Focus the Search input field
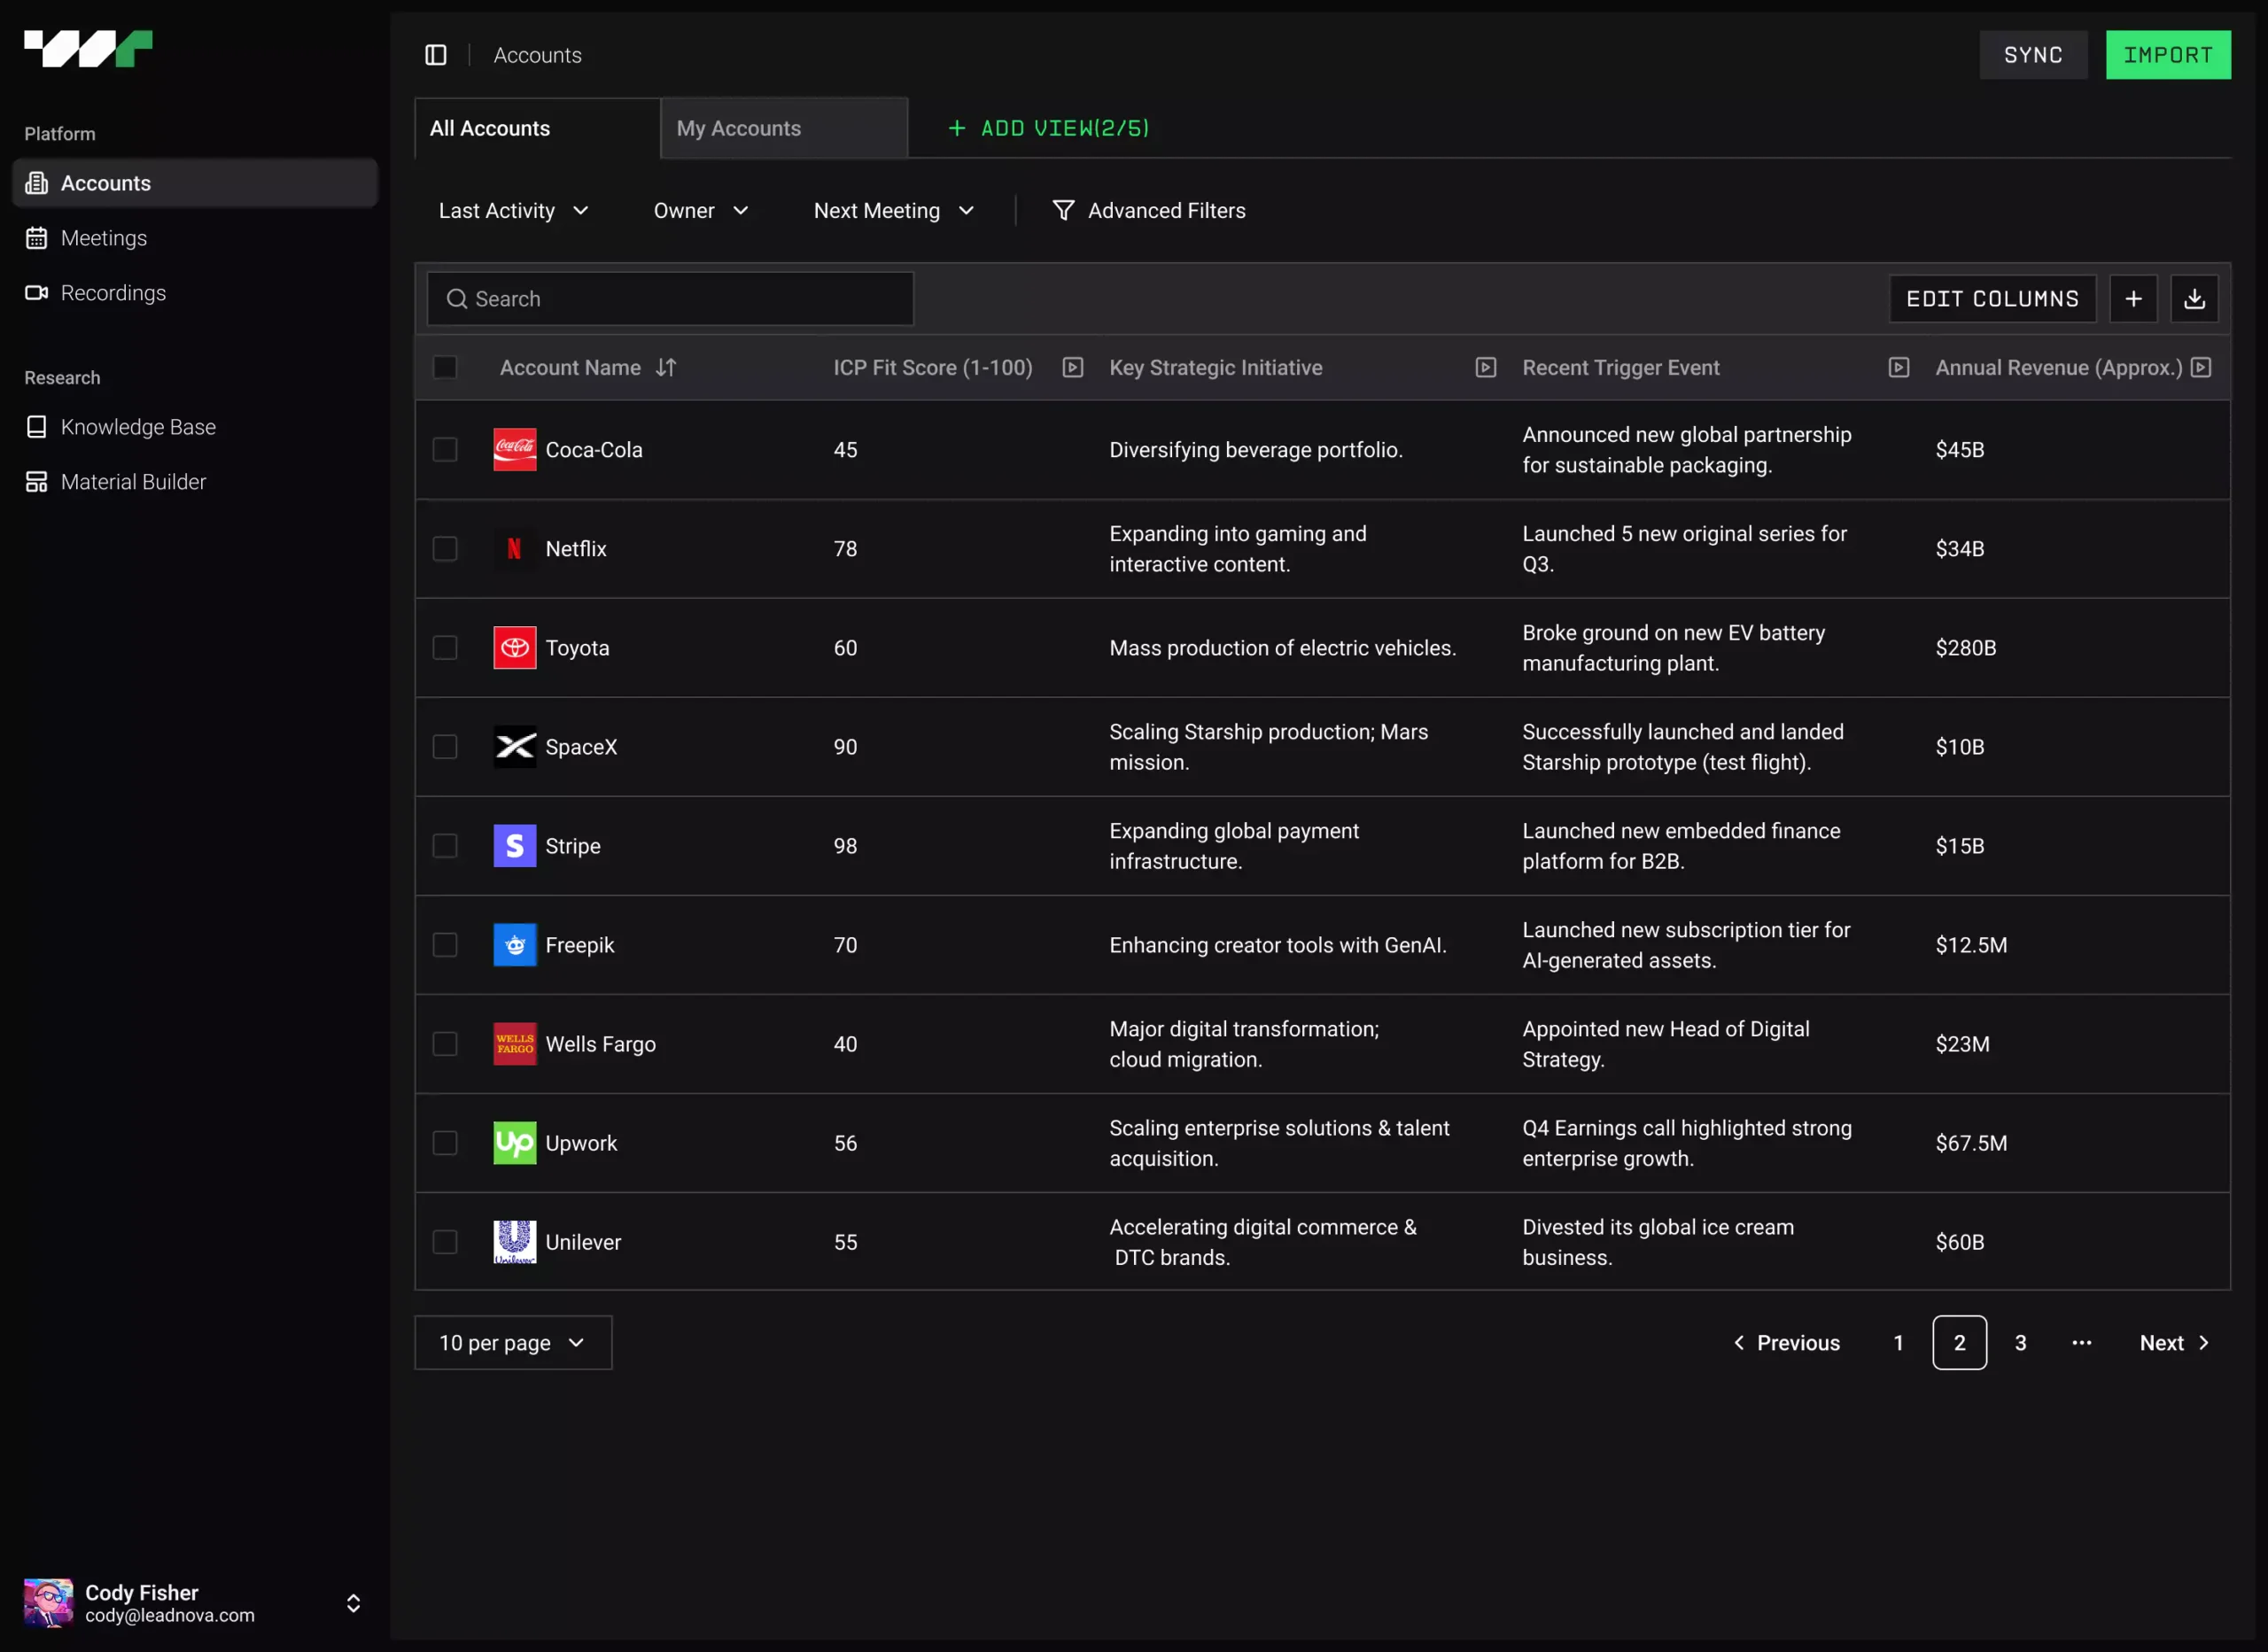Screen dimensions: 2268x1652 click(x=670, y=299)
